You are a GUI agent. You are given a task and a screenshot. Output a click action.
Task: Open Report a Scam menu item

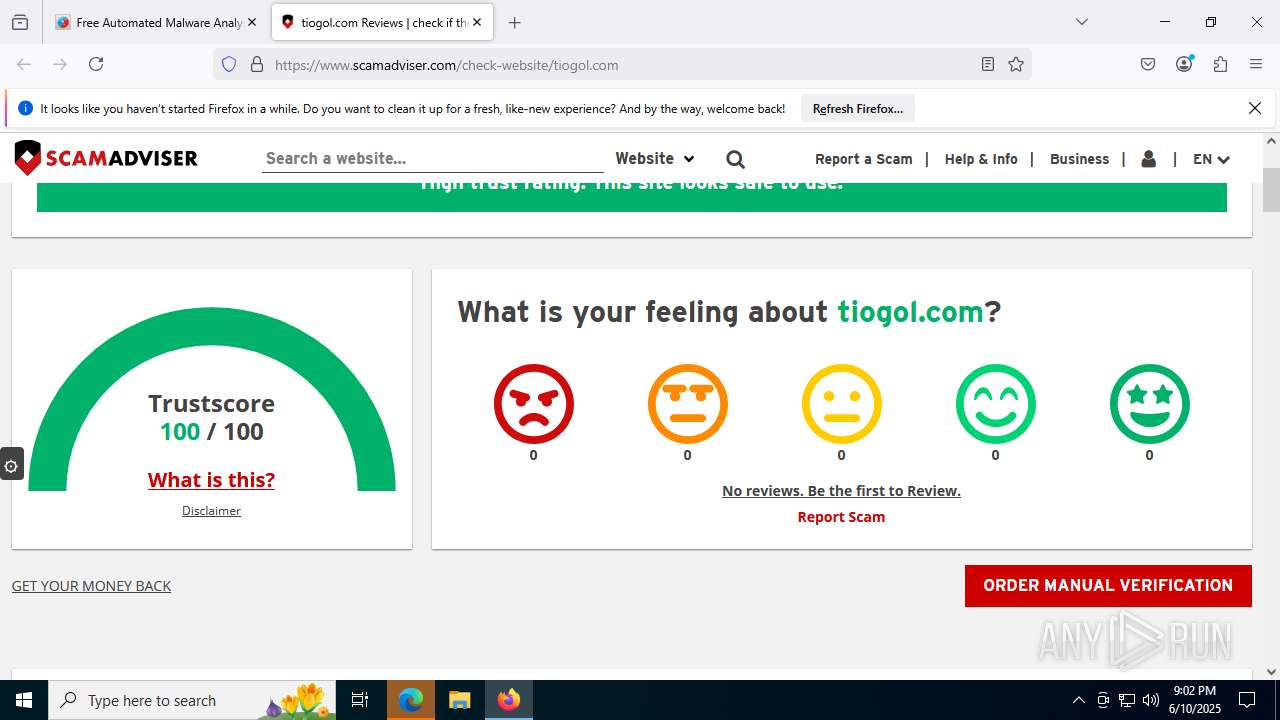[x=864, y=159]
